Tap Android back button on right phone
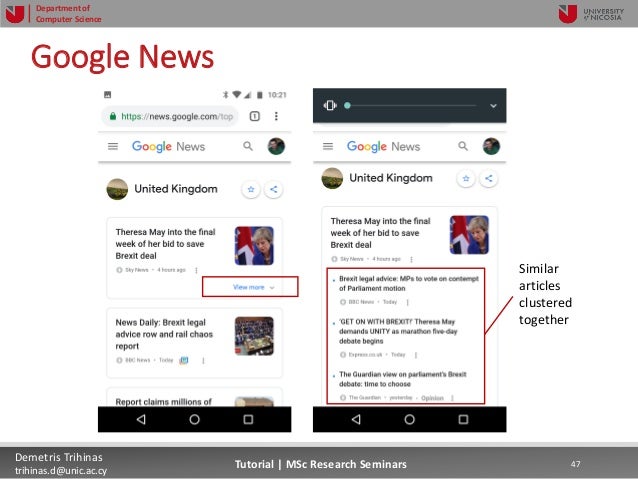This screenshot has height=479, width=638. pyautogui.click(x=356, y=419)
